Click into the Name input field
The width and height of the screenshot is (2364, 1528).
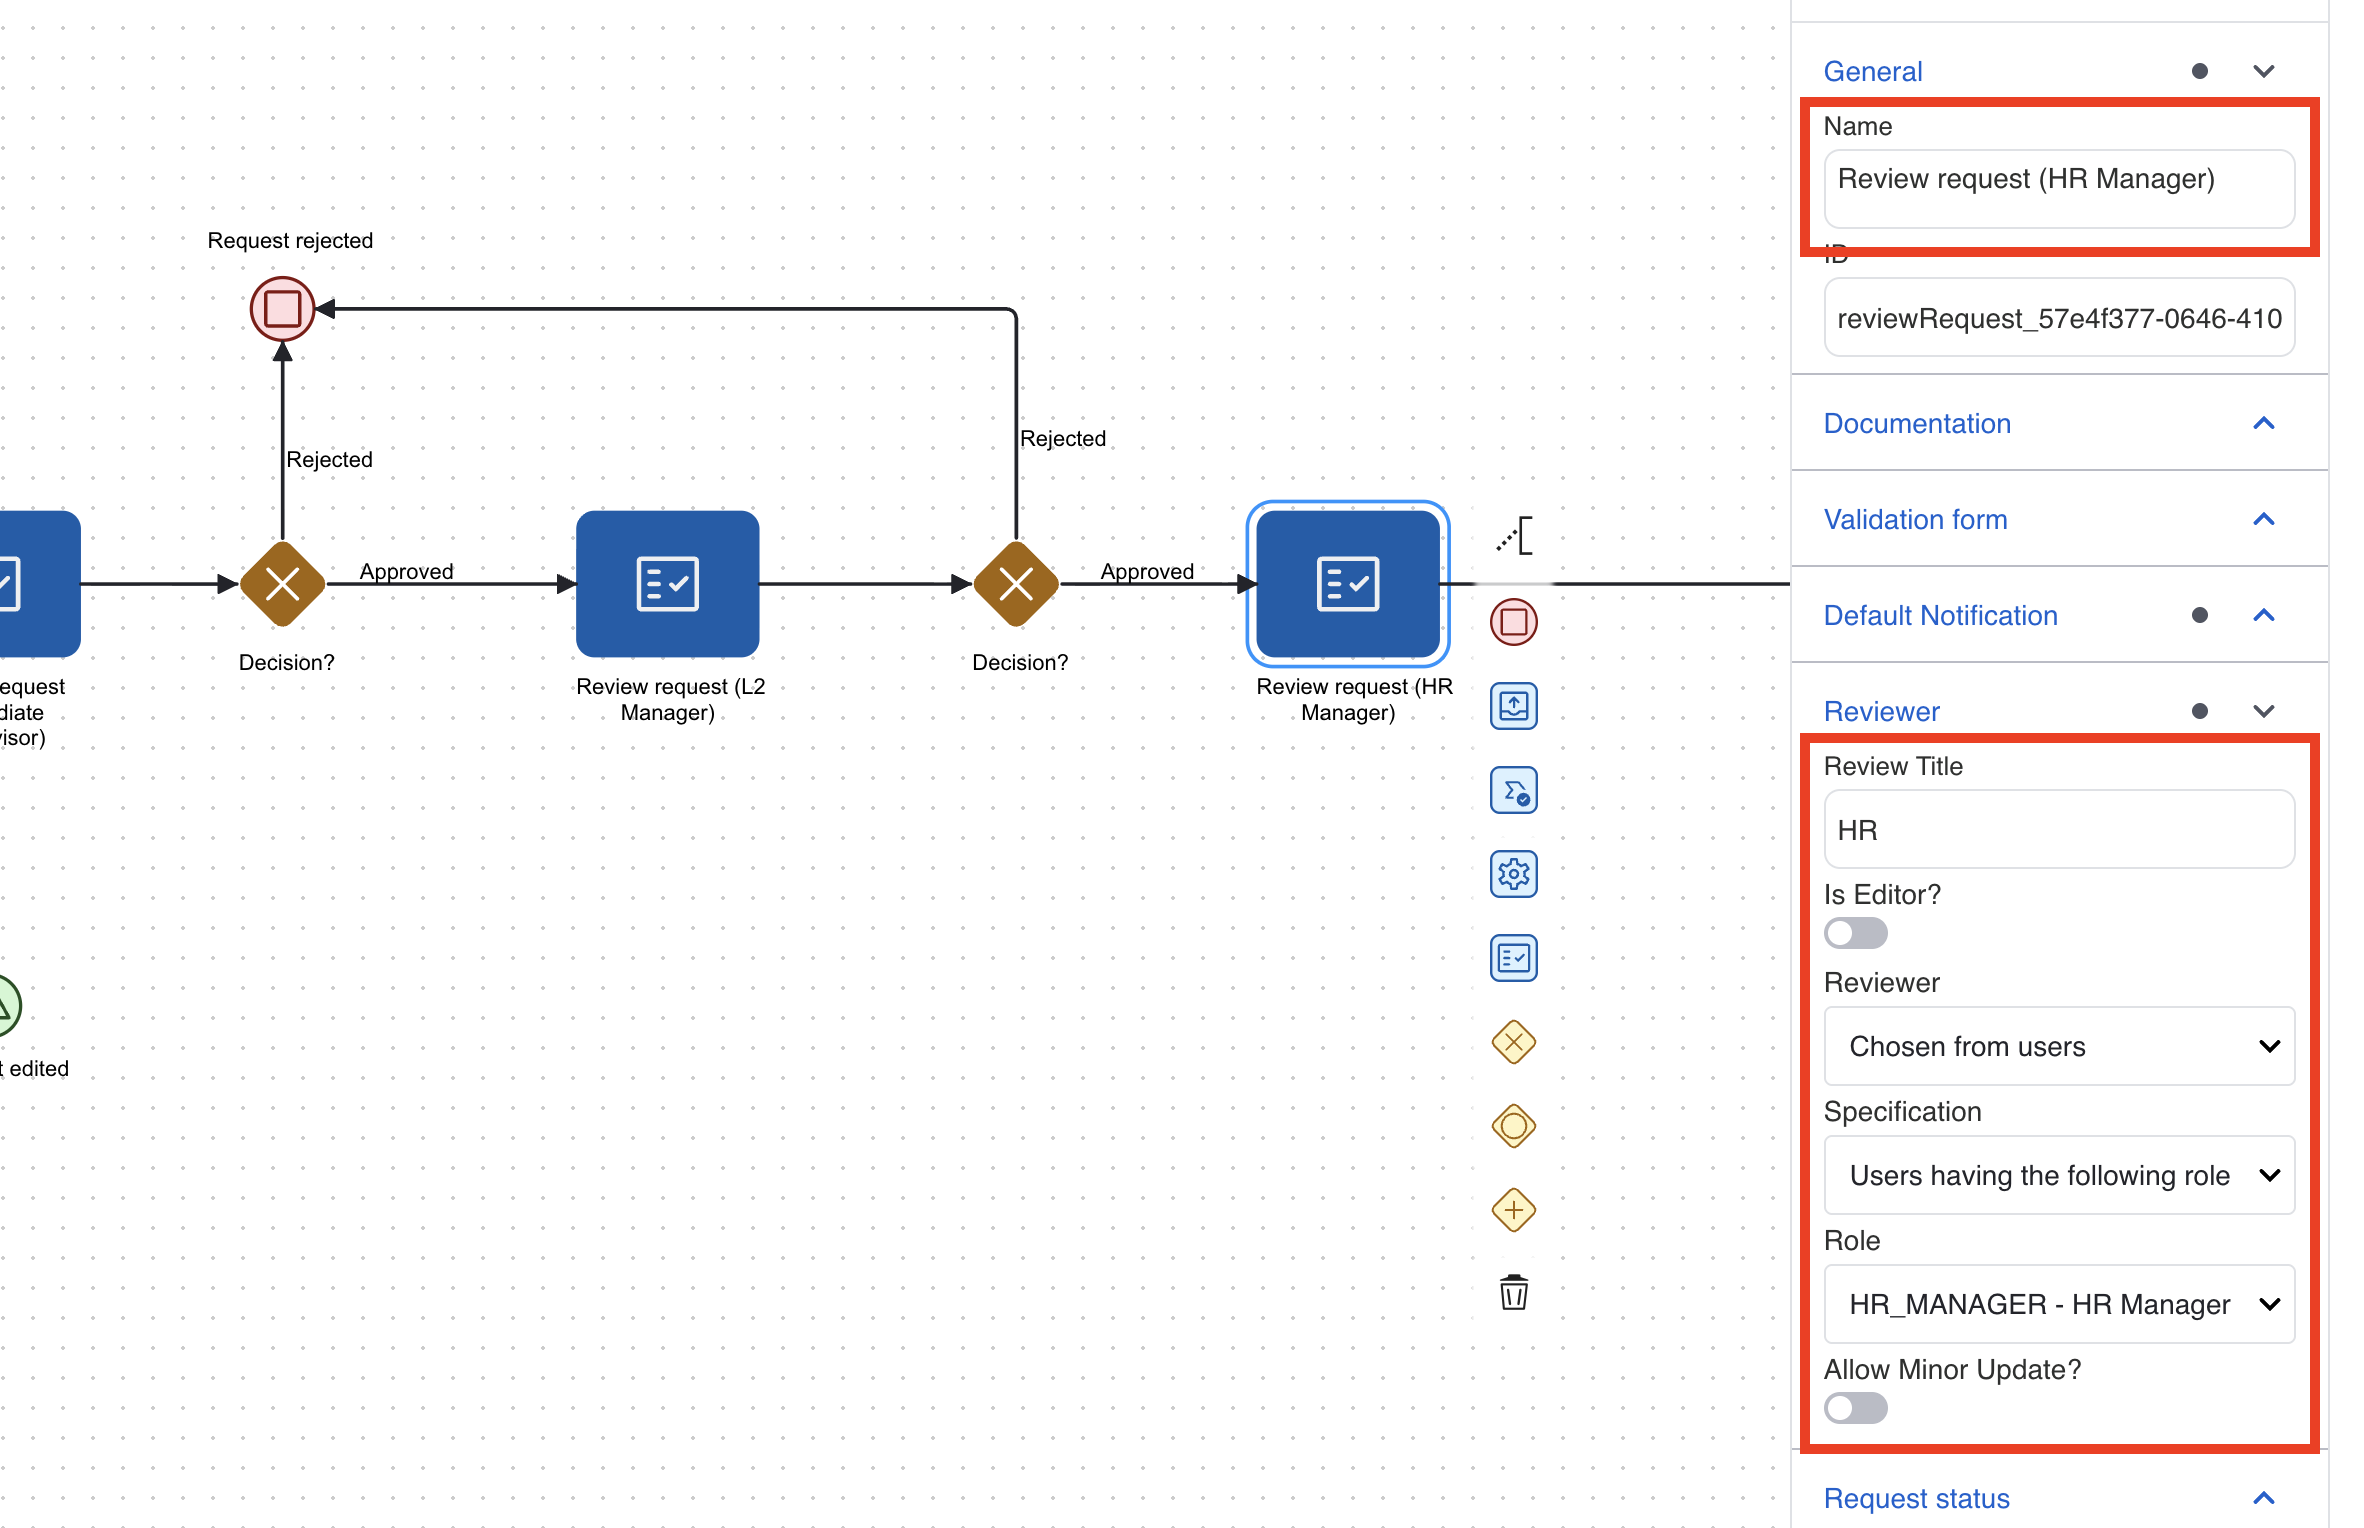click(2059, 189)
